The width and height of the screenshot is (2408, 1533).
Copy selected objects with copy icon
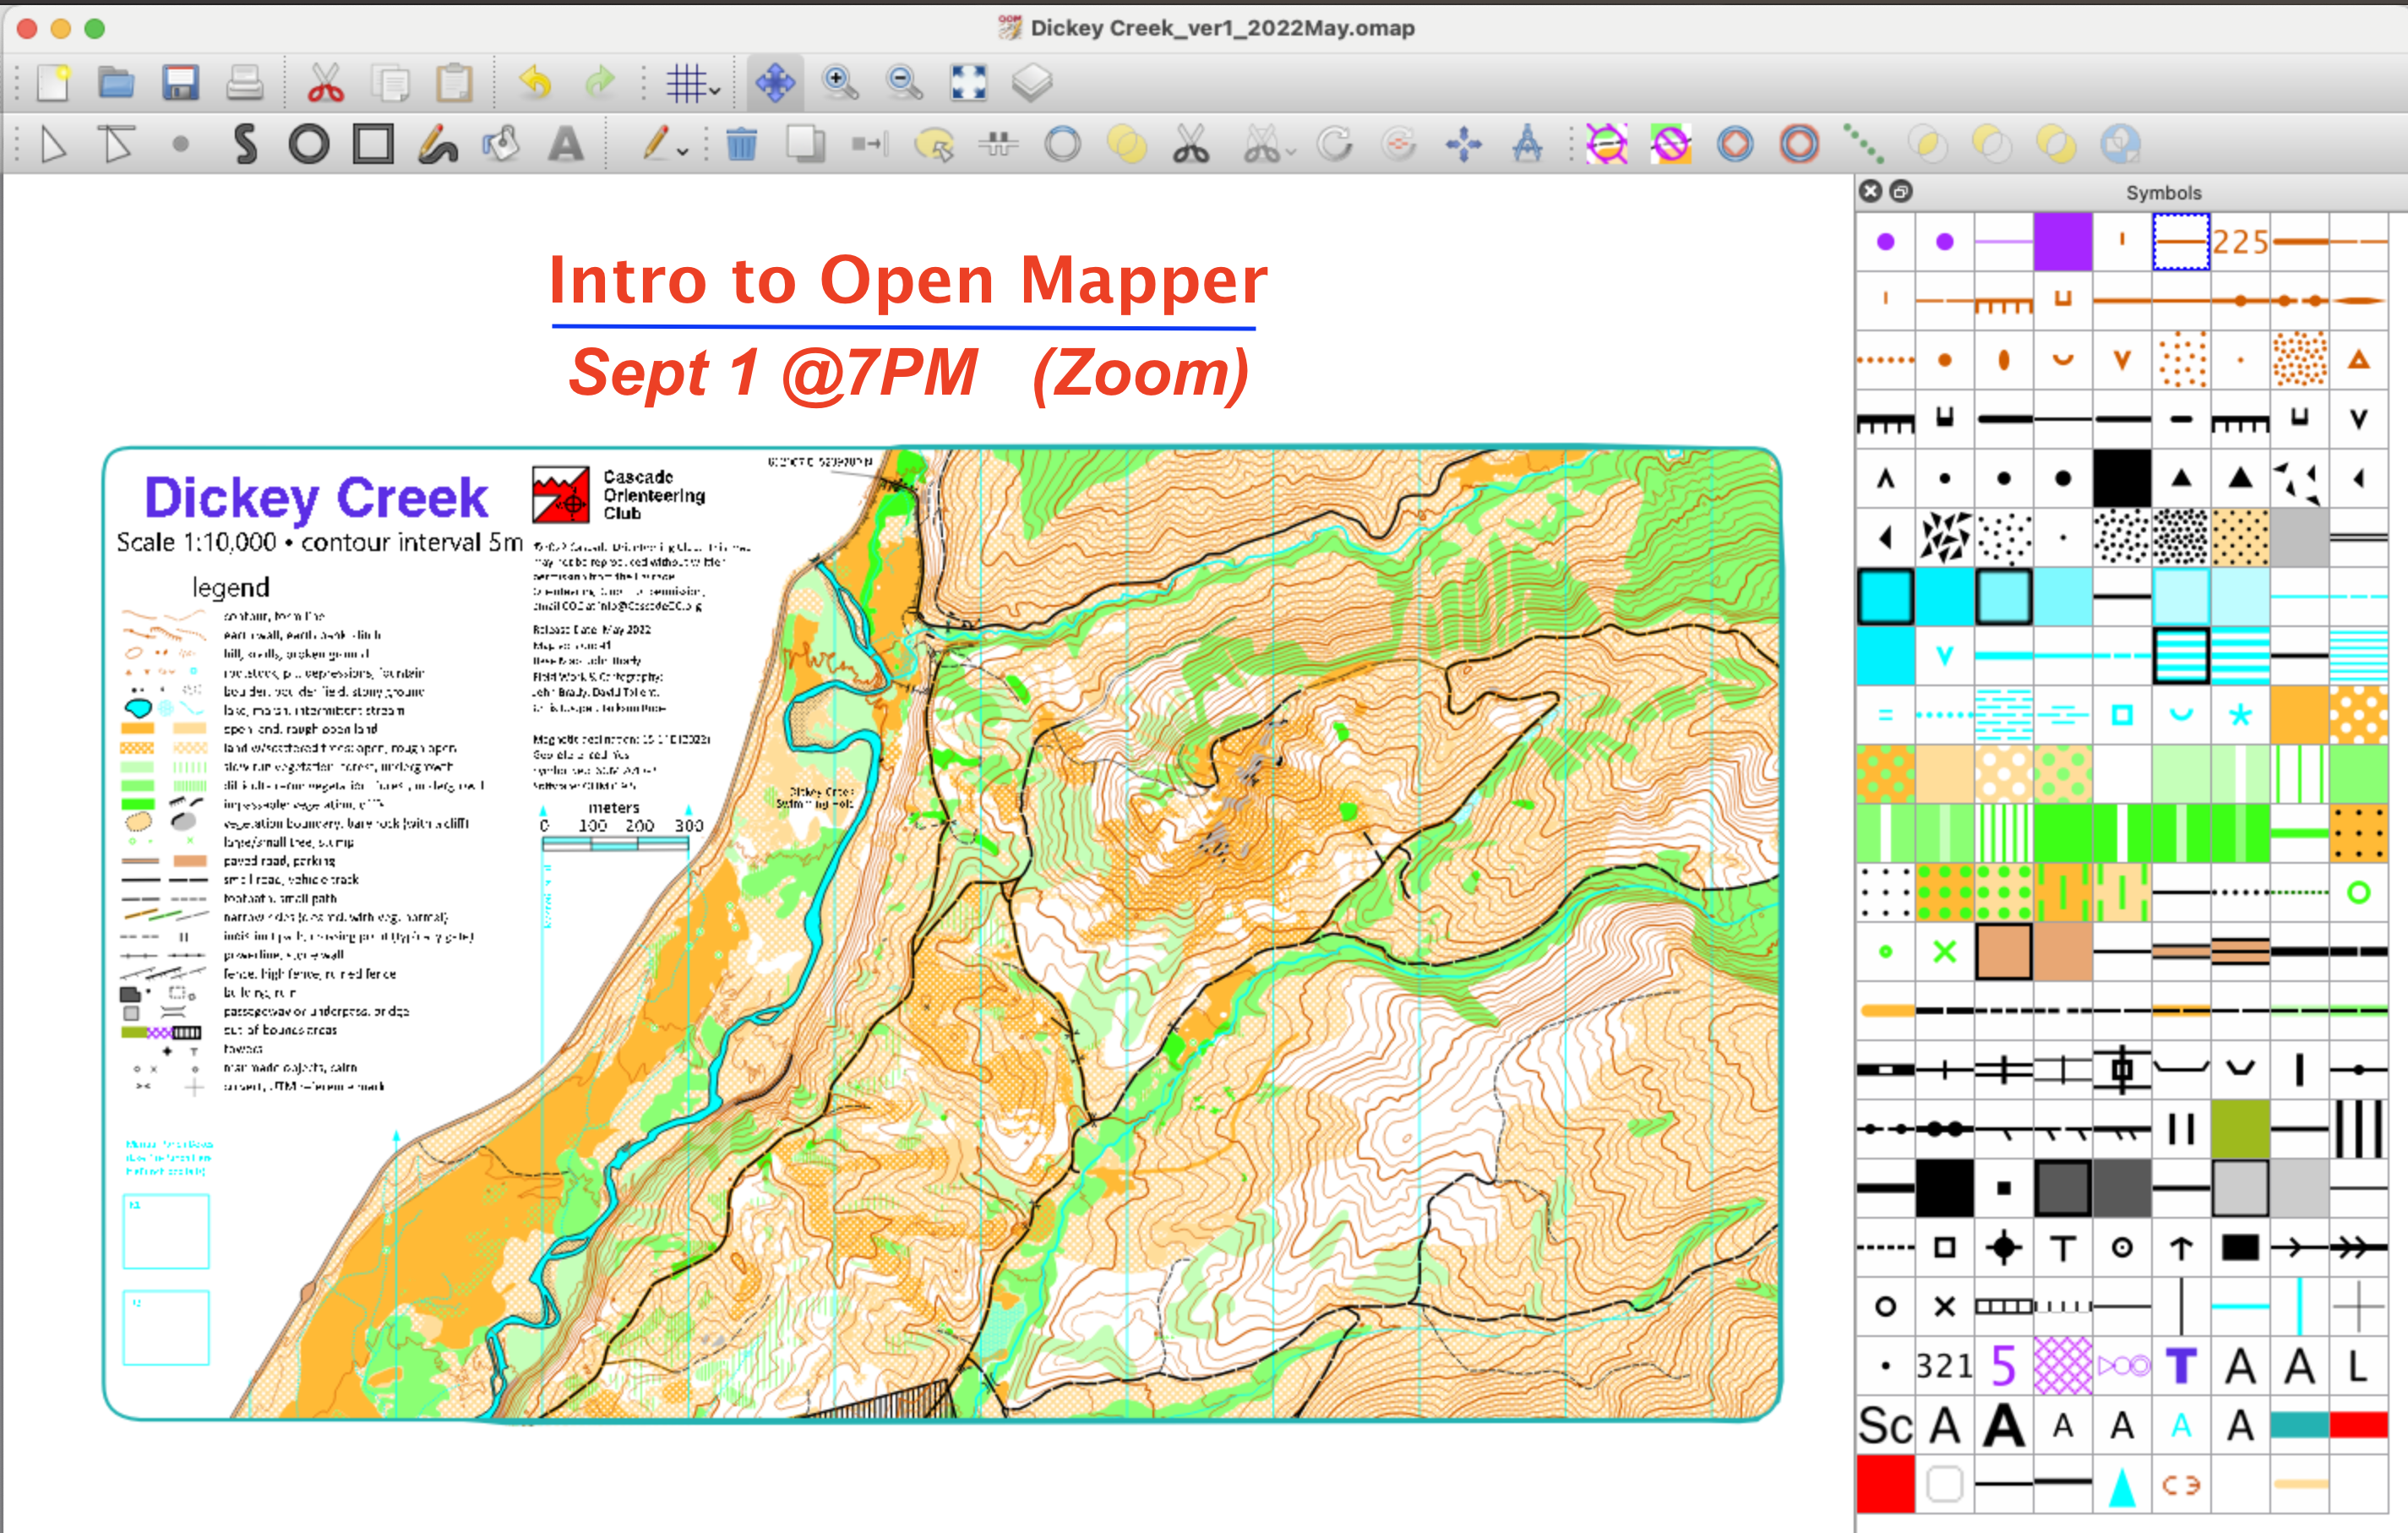pyautogui.click(x=390, y=83)
